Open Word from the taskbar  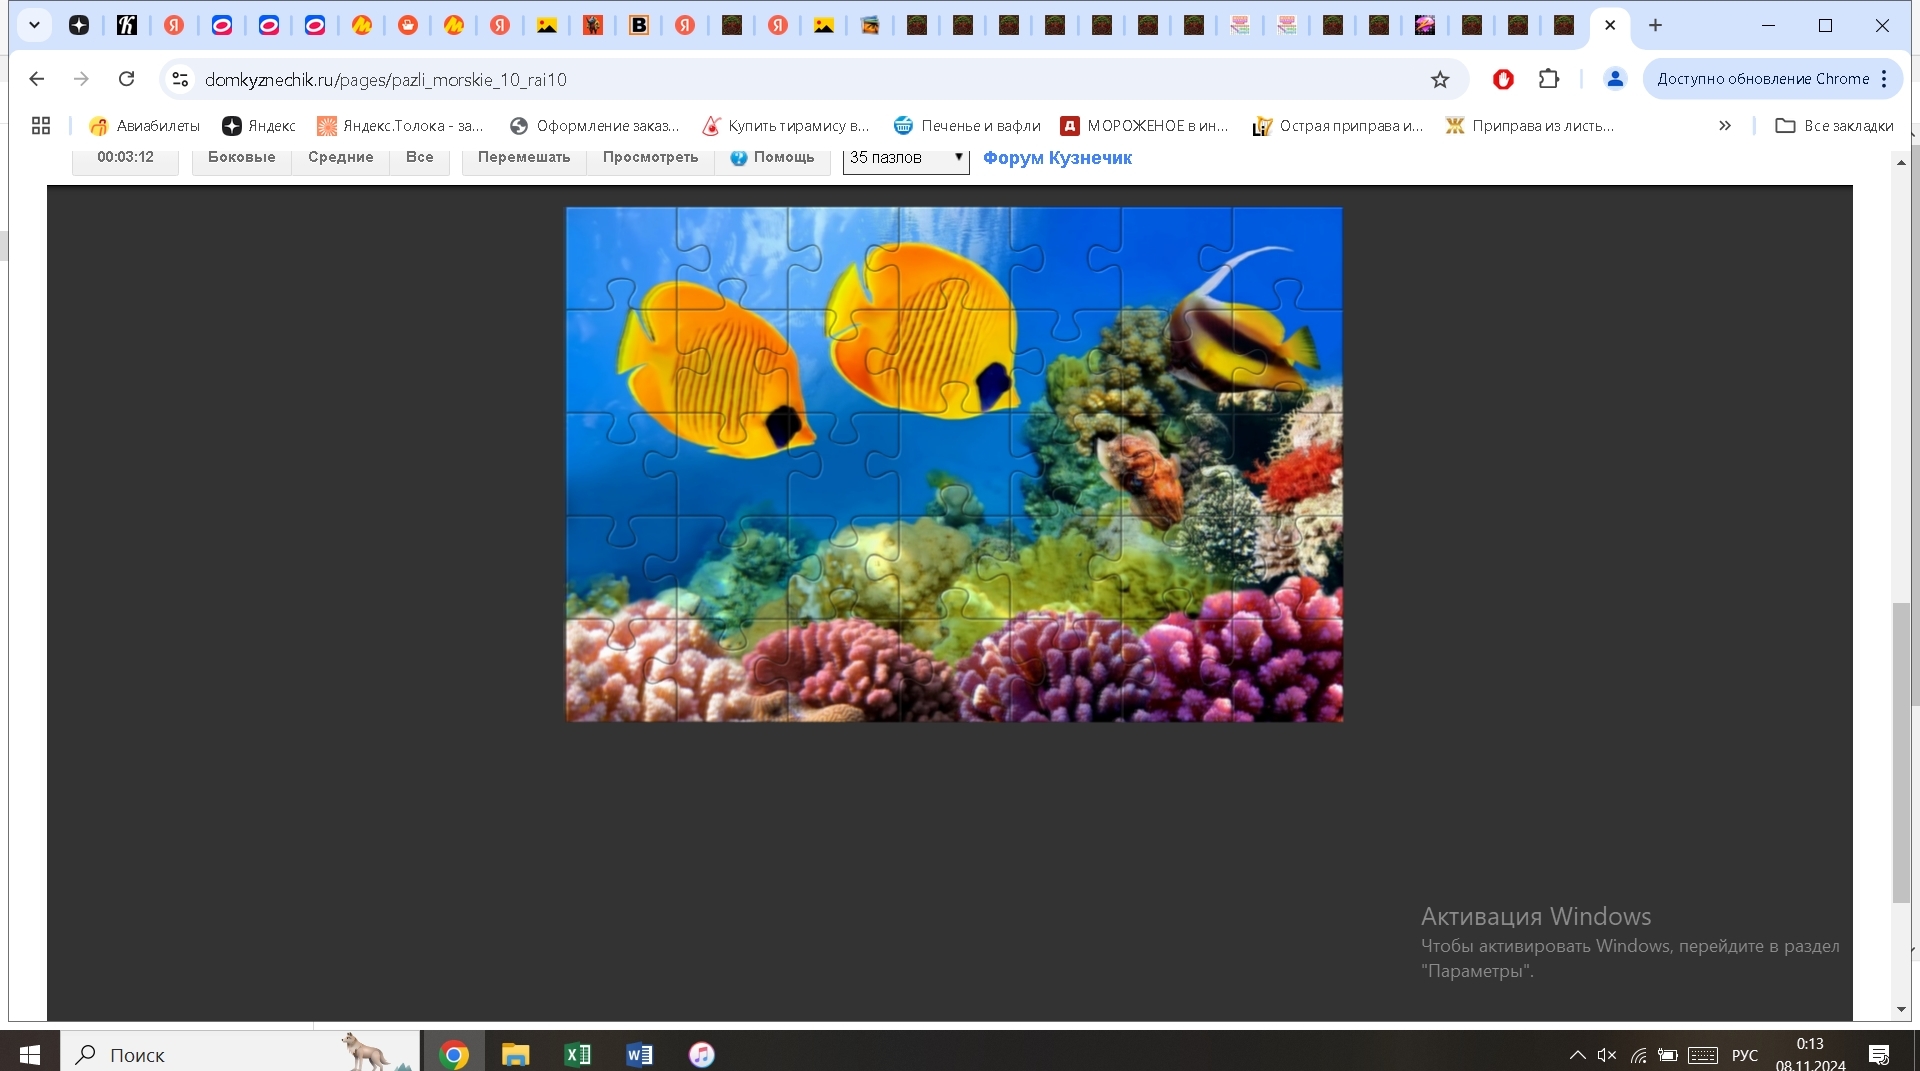click(640, 1054)
